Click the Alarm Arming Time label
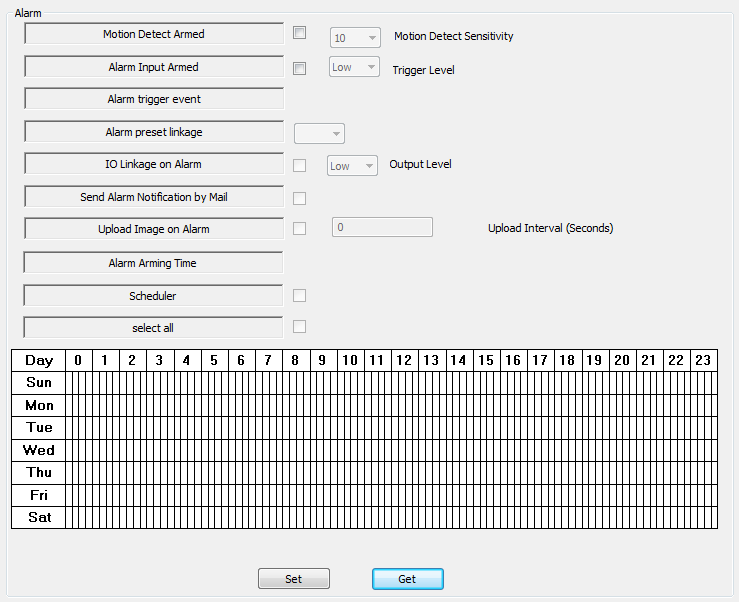This screenshot has width=739, height=602. click(x=153, y=263)
